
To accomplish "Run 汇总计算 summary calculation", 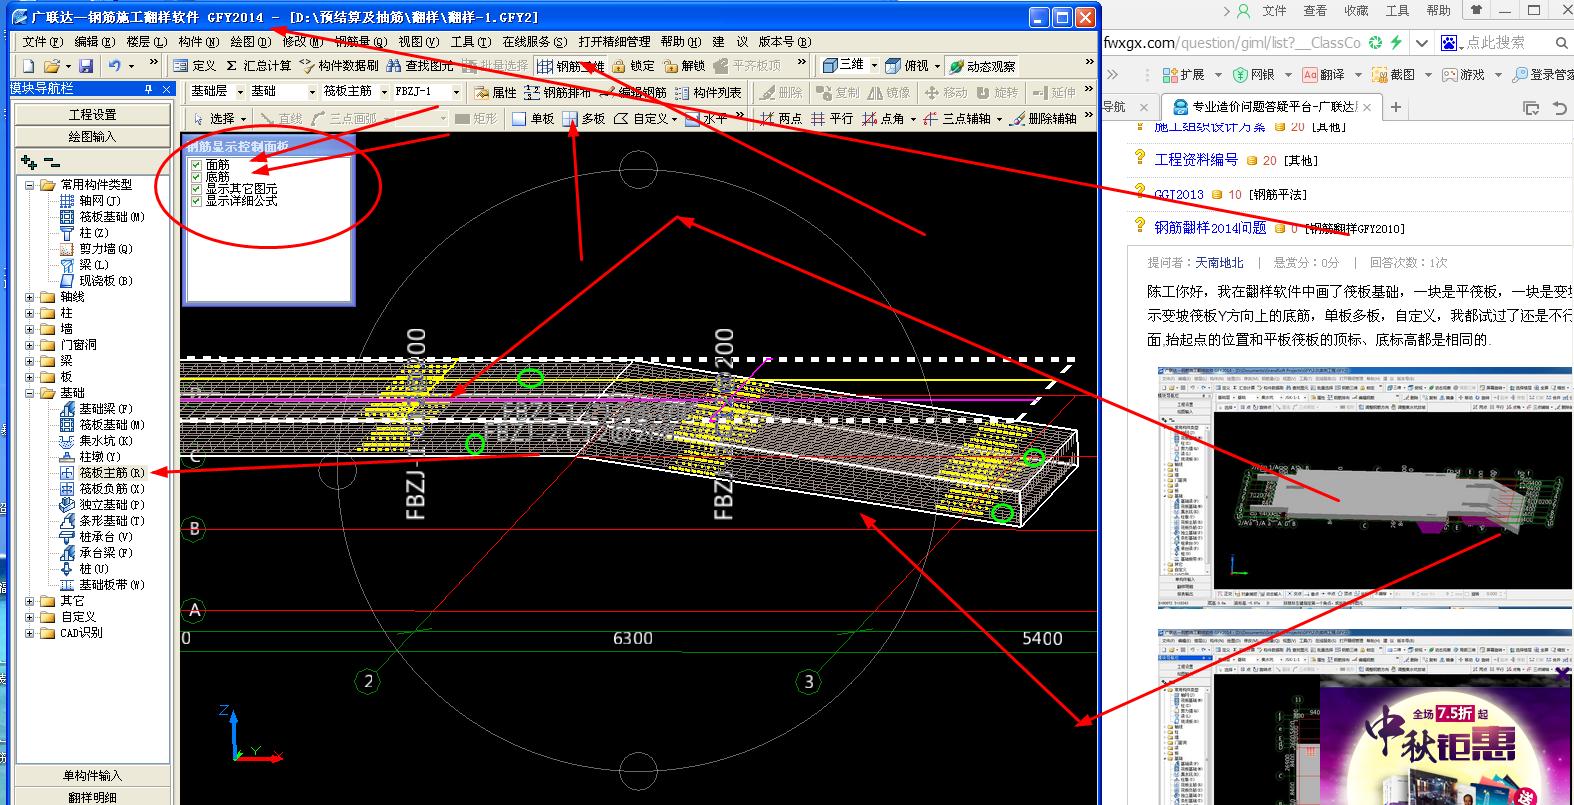I will pyautogui.click(x=258, y=66).
